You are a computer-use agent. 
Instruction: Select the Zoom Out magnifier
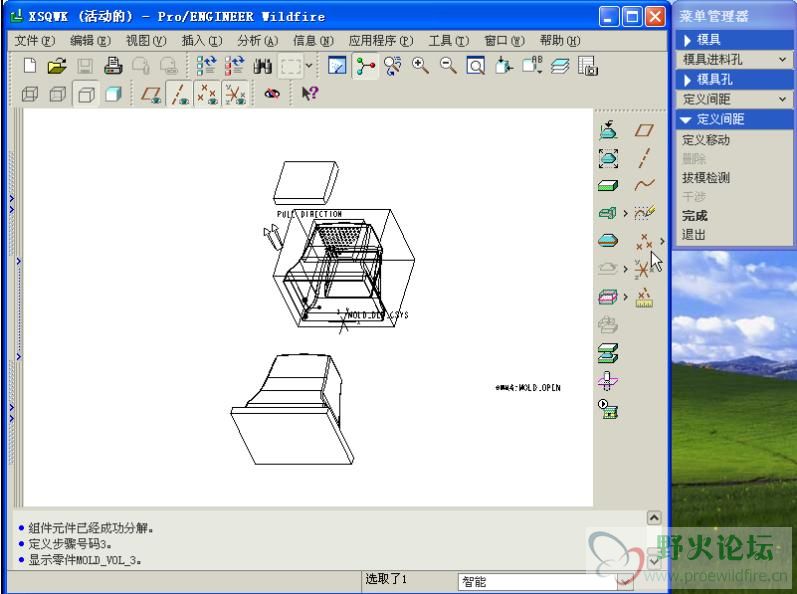448,66
